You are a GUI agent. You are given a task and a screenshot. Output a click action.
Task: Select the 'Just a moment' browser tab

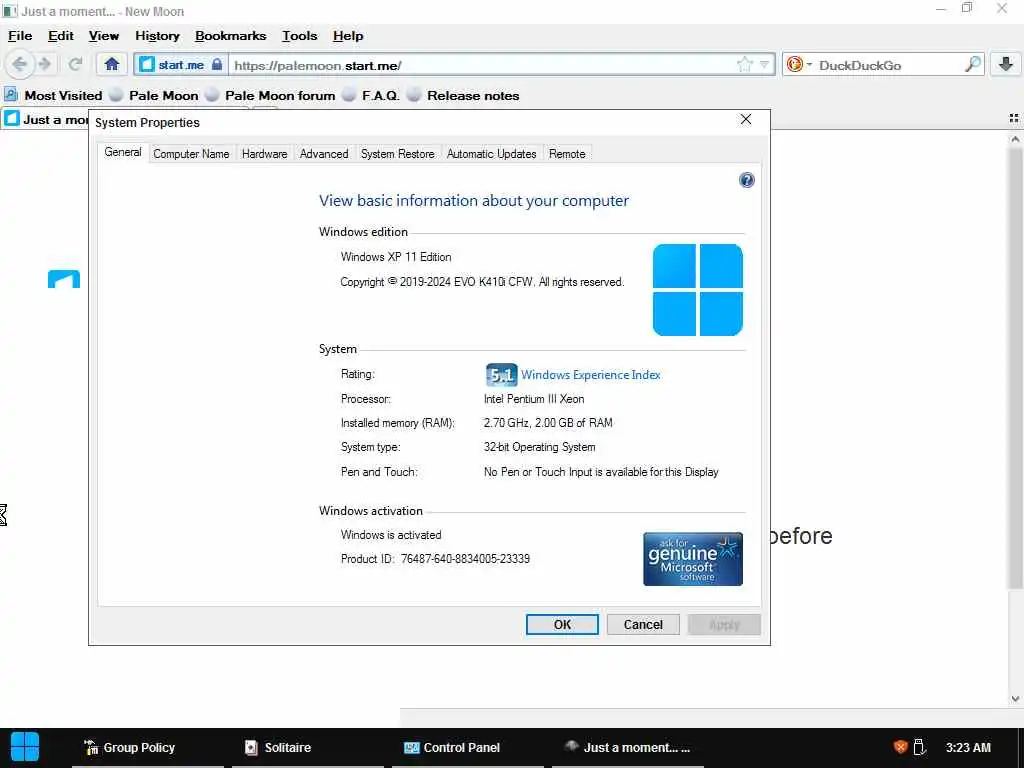[46, 120]
